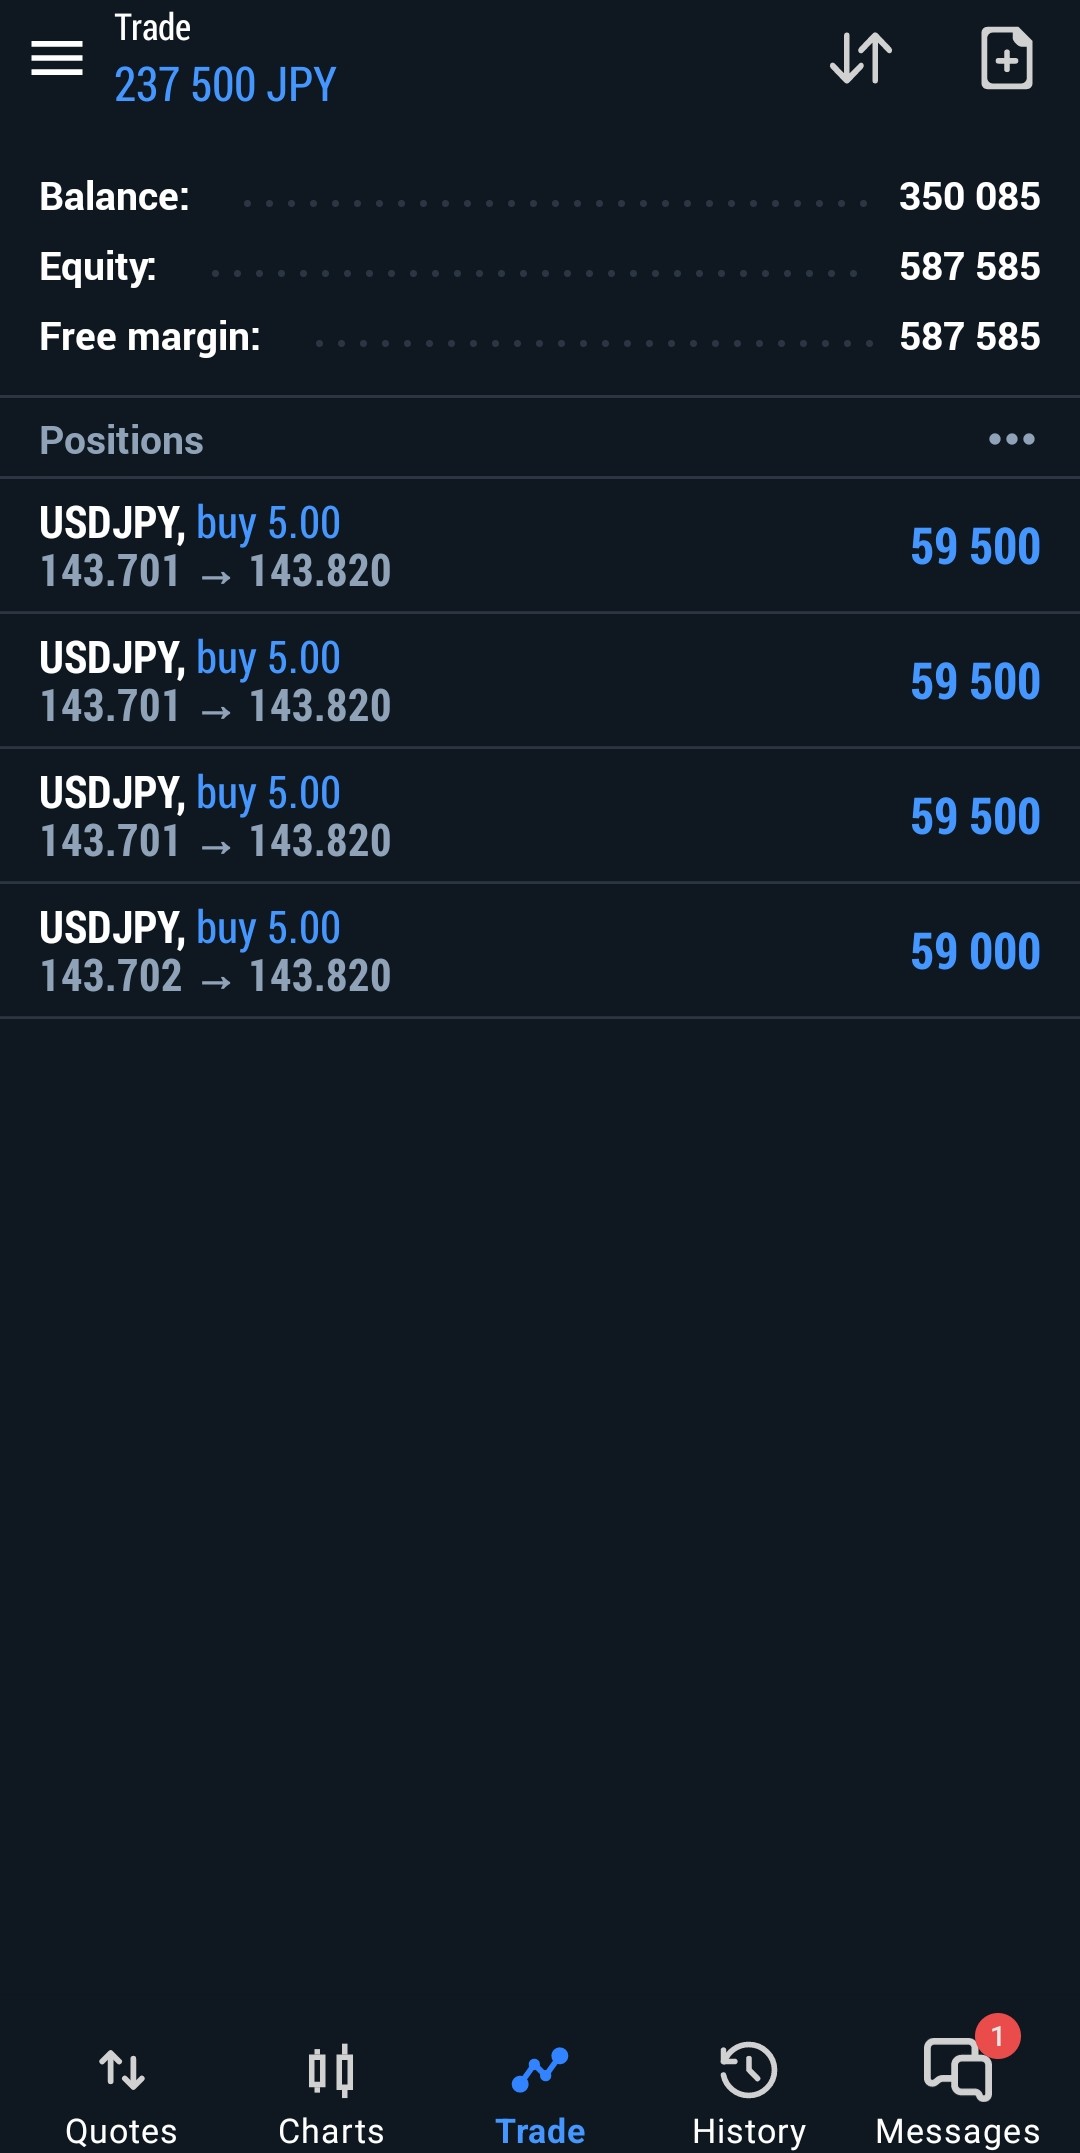Tap the 237 500 JPY total profit
The height and width of the screenshot is (2153, 1080).
[x=225, y=85]
